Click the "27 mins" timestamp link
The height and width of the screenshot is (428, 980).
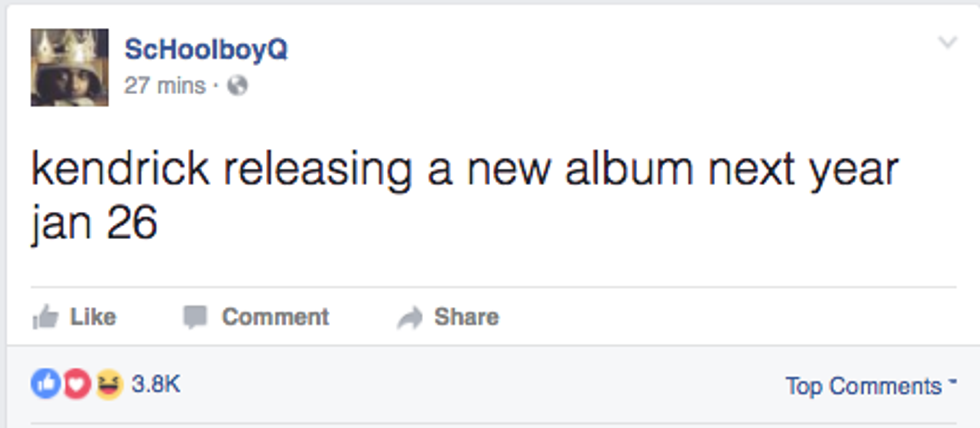pos(164,86)
